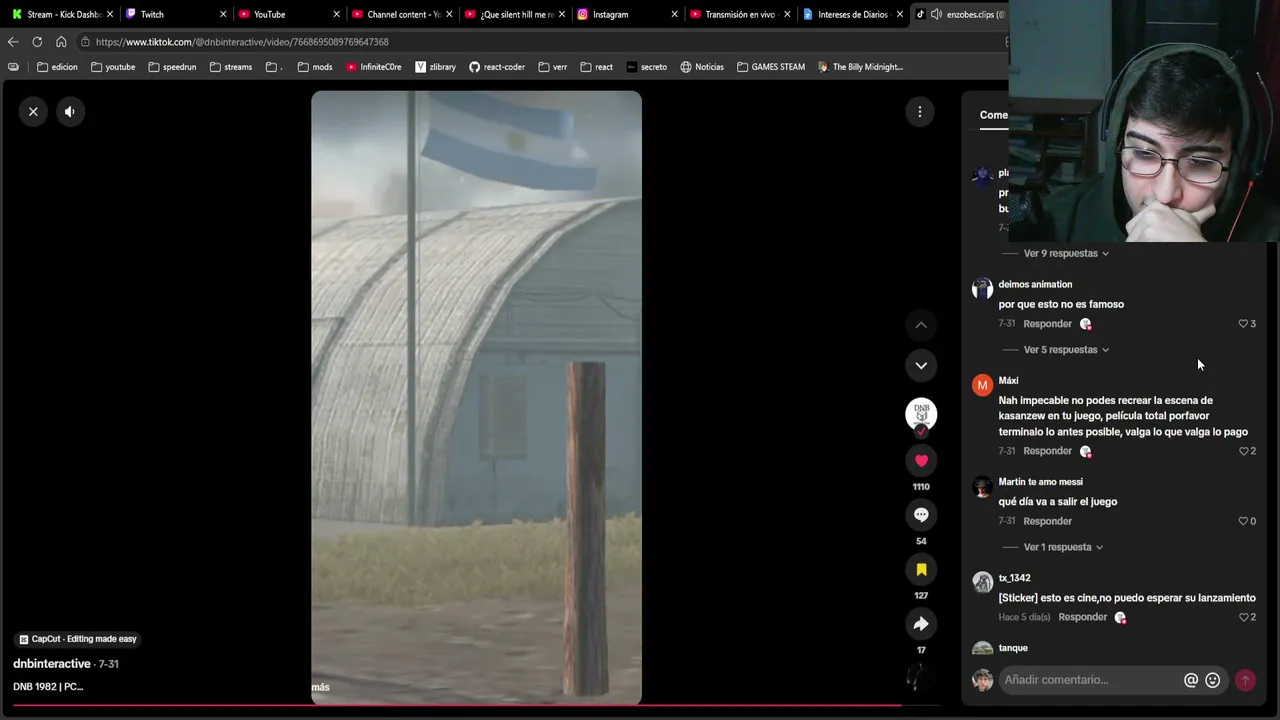The image size is (1280, 720).
Task: Mute the enzobes.clips tab audio icon
Action: 936,14
